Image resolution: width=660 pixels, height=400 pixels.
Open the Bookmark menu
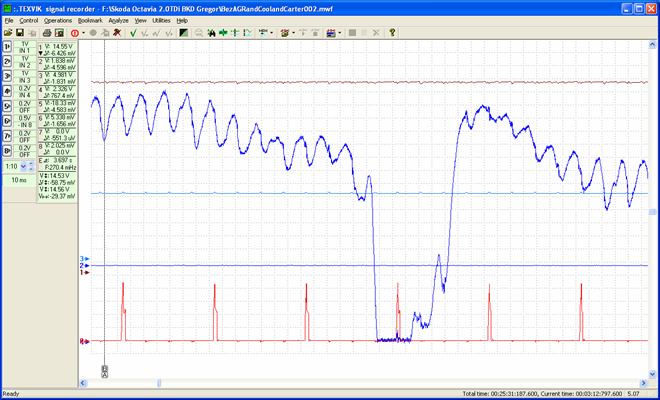90,20
